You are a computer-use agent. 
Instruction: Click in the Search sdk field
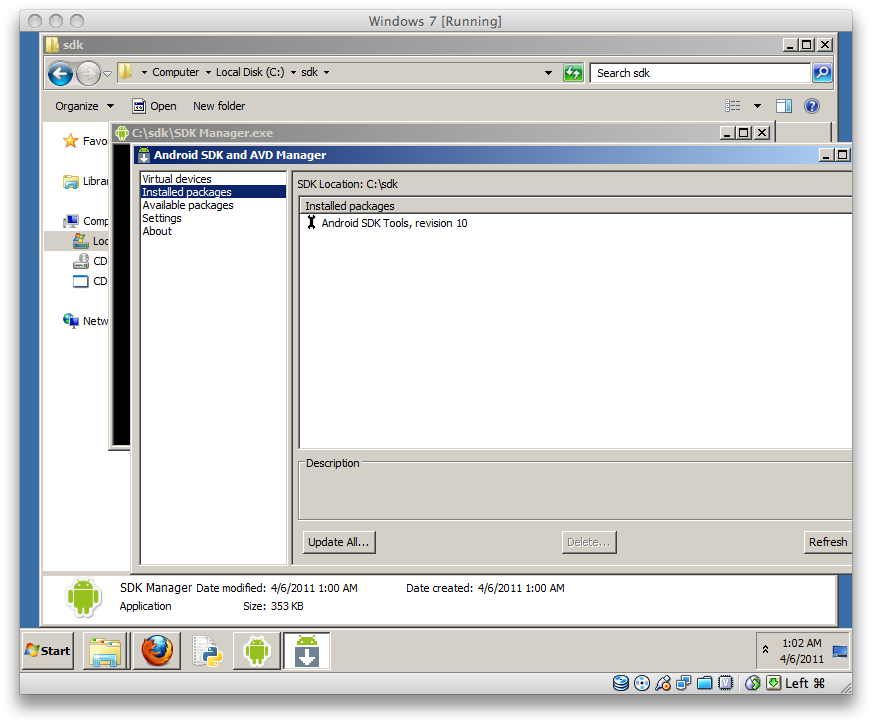[700, 73]
